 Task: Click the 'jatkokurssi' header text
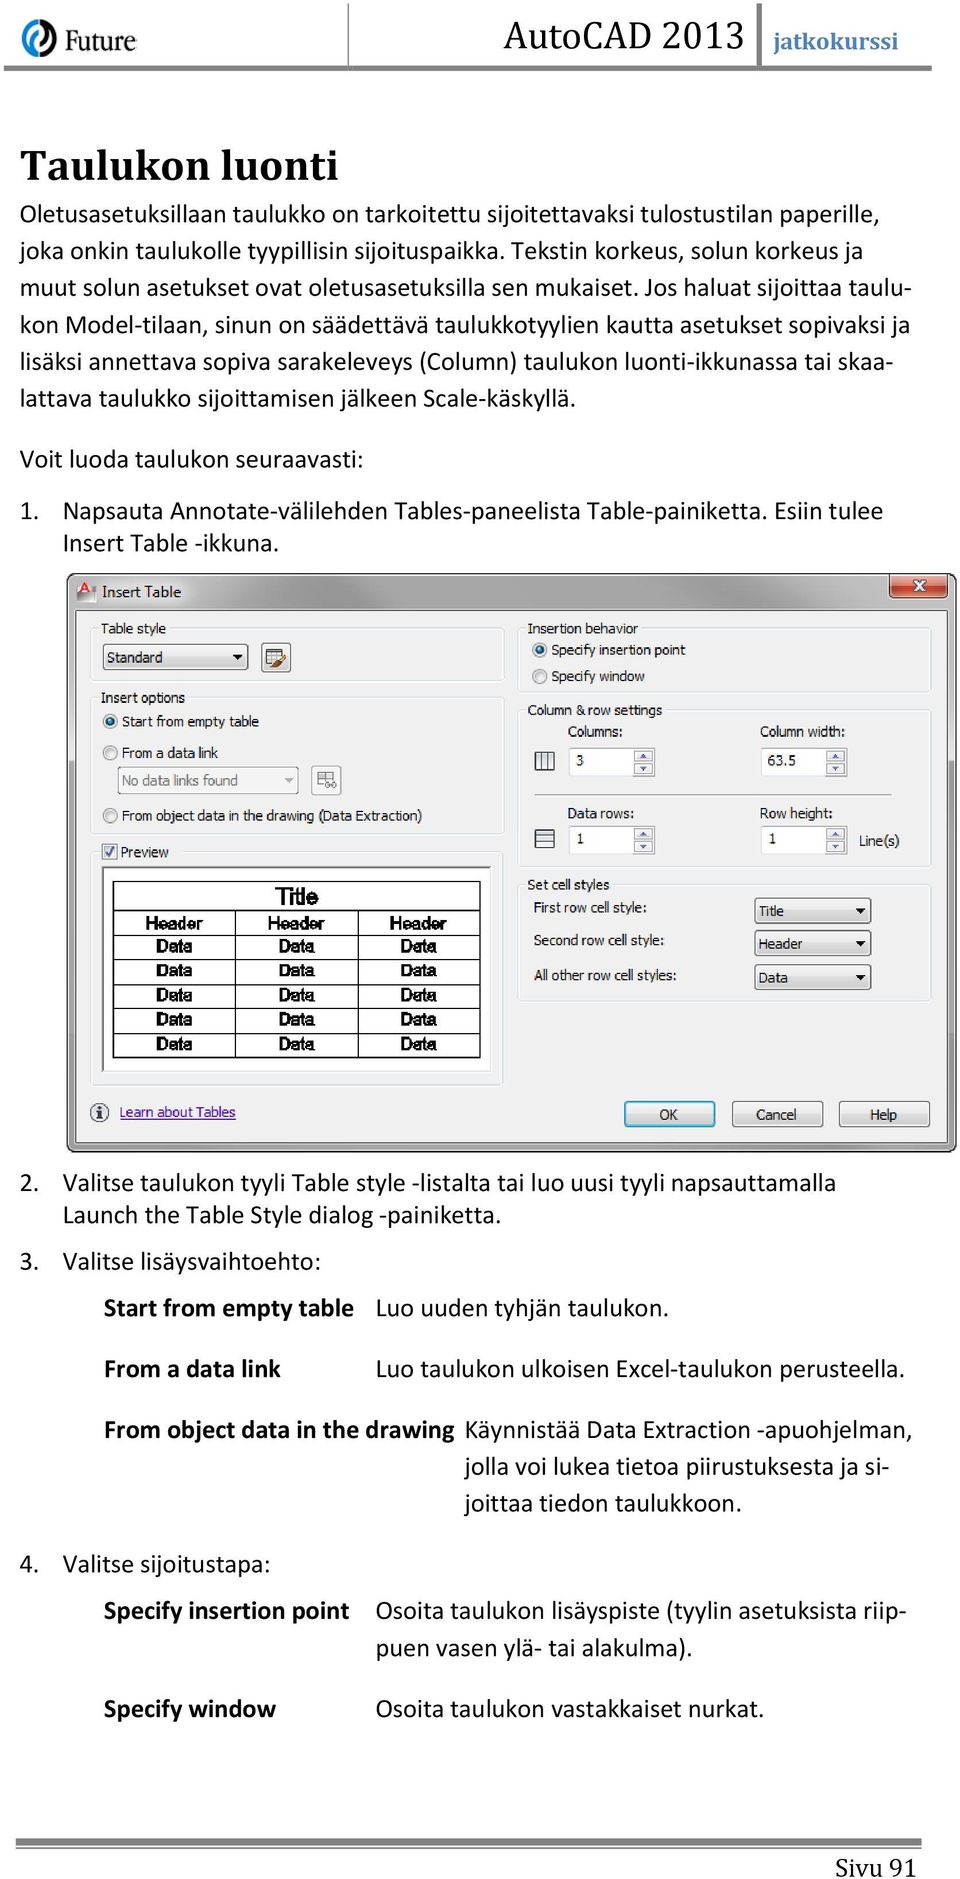point(835,41)
